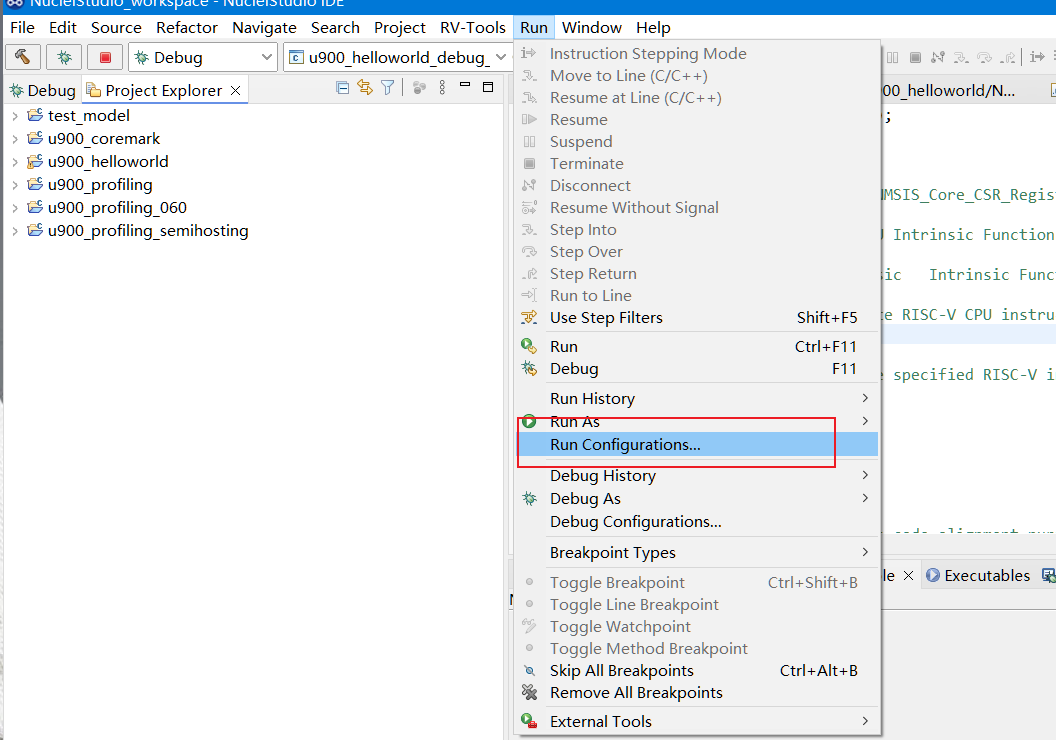
Task: Toggle Use Step Filters in Run menu
Action: coord(606,318)
